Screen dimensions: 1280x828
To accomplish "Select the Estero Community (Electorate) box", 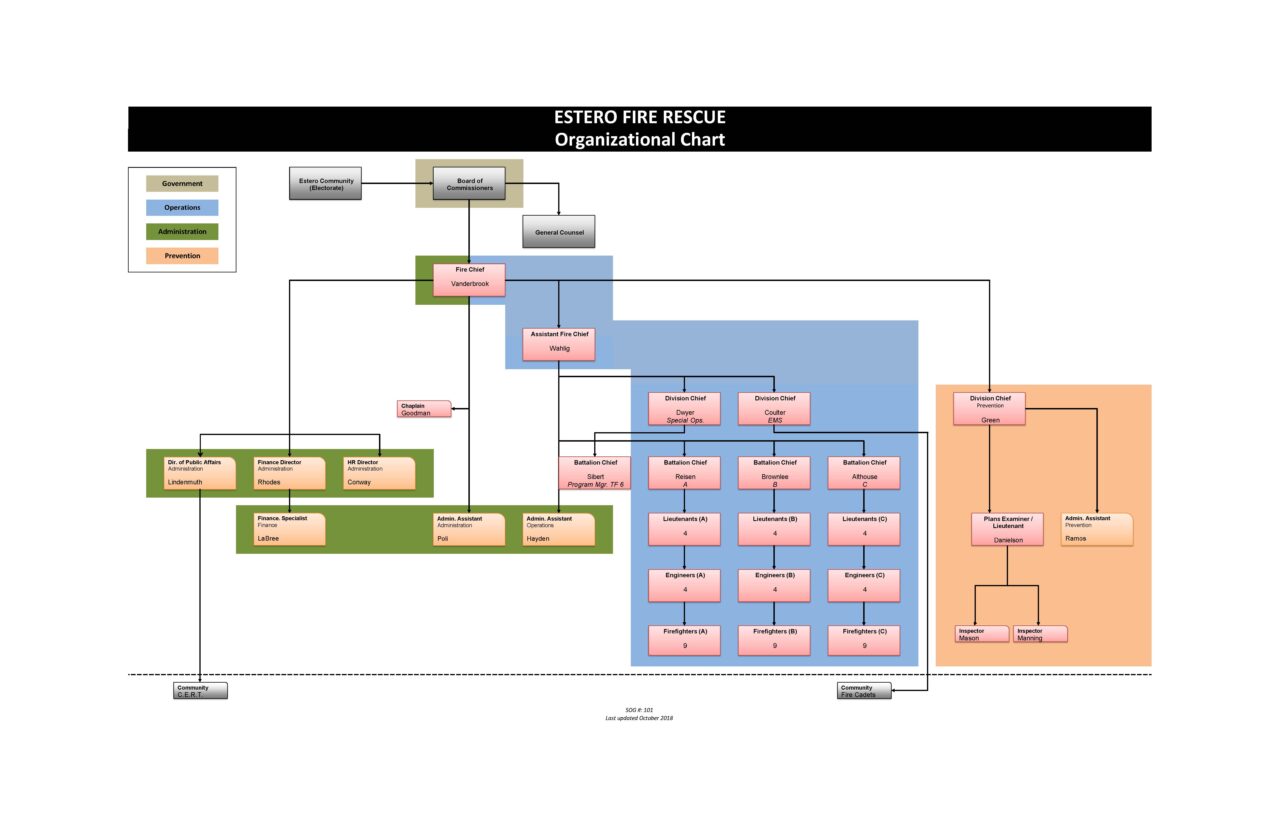I will coord(324,184).
